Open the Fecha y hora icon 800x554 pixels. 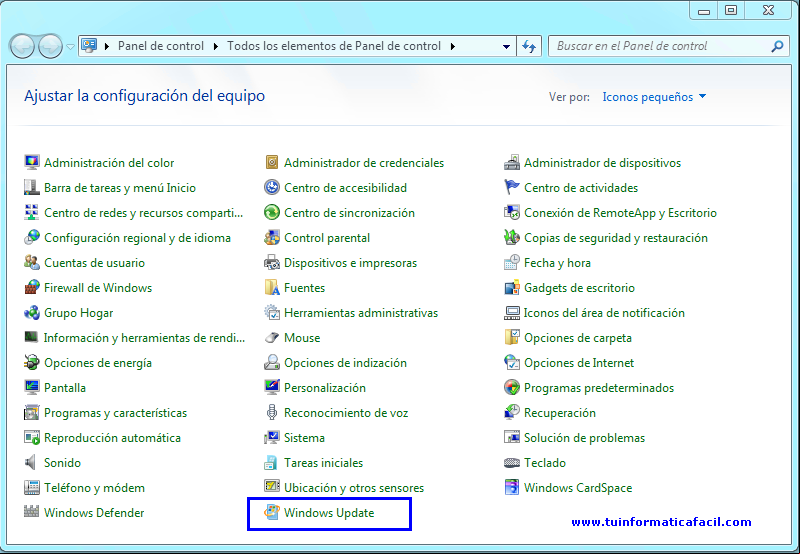tap(512, 262)
